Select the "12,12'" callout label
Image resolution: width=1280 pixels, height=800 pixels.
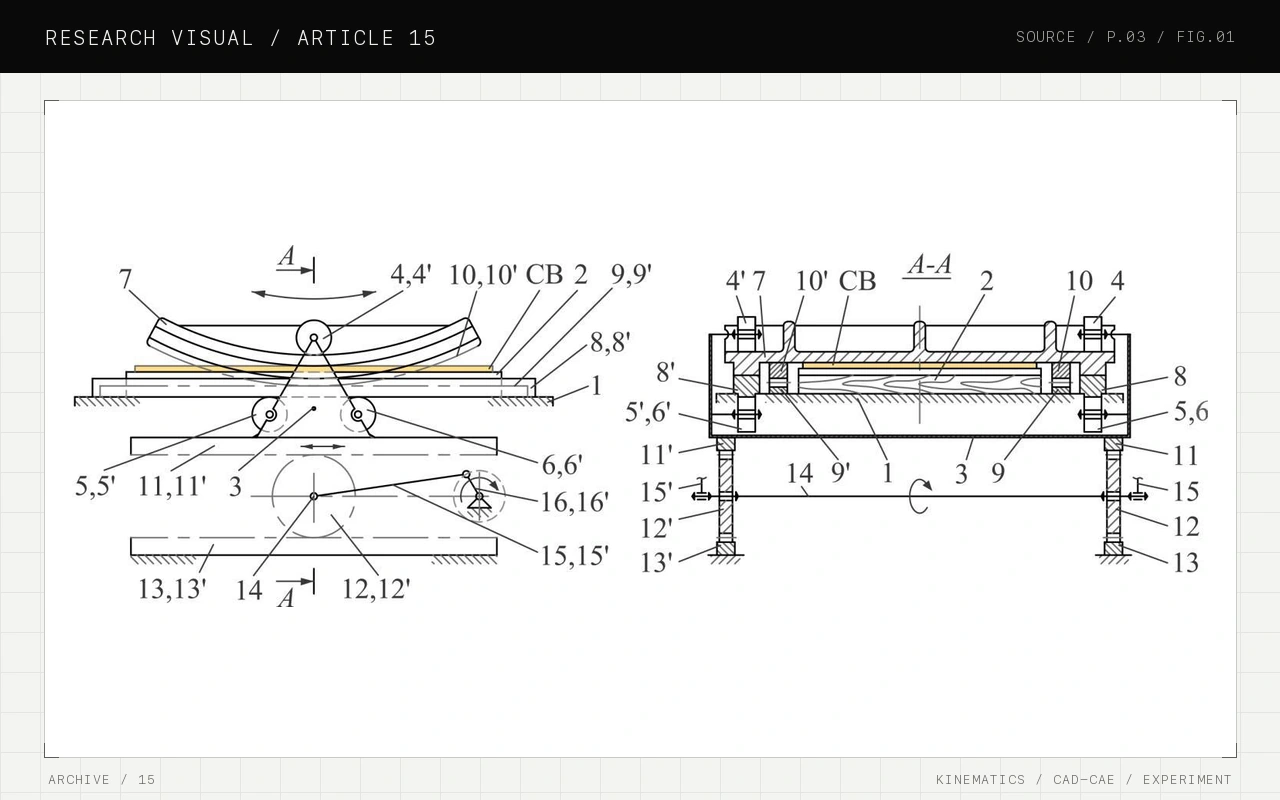376,589
